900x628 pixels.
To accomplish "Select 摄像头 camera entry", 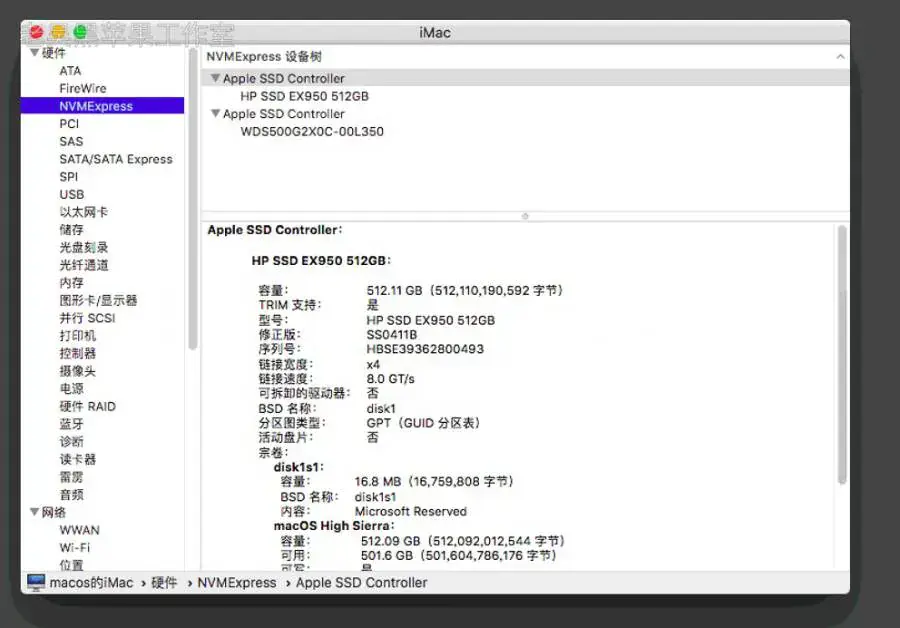I will (77, 371).
